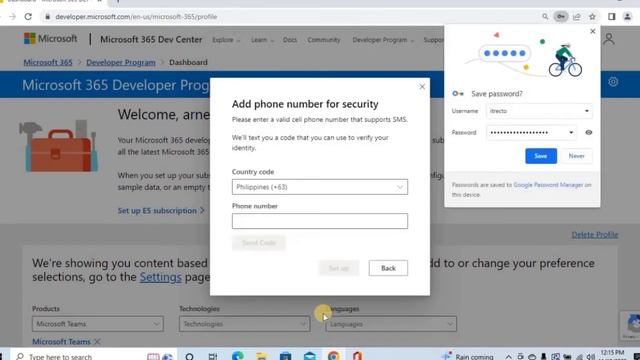
Task: Open the Languages dropdown
Action: pyautogui.click(x=391, y=324)
